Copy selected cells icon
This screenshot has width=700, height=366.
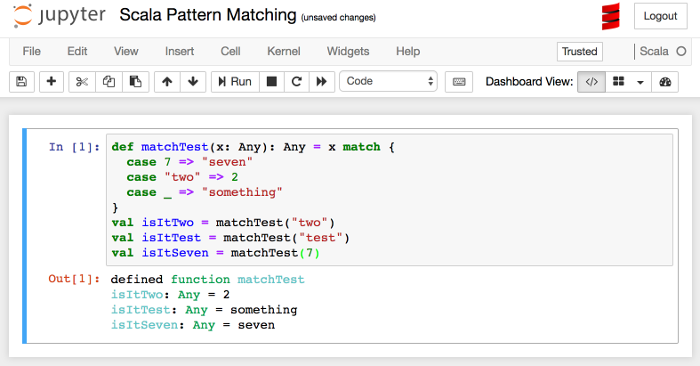[108, 82]
